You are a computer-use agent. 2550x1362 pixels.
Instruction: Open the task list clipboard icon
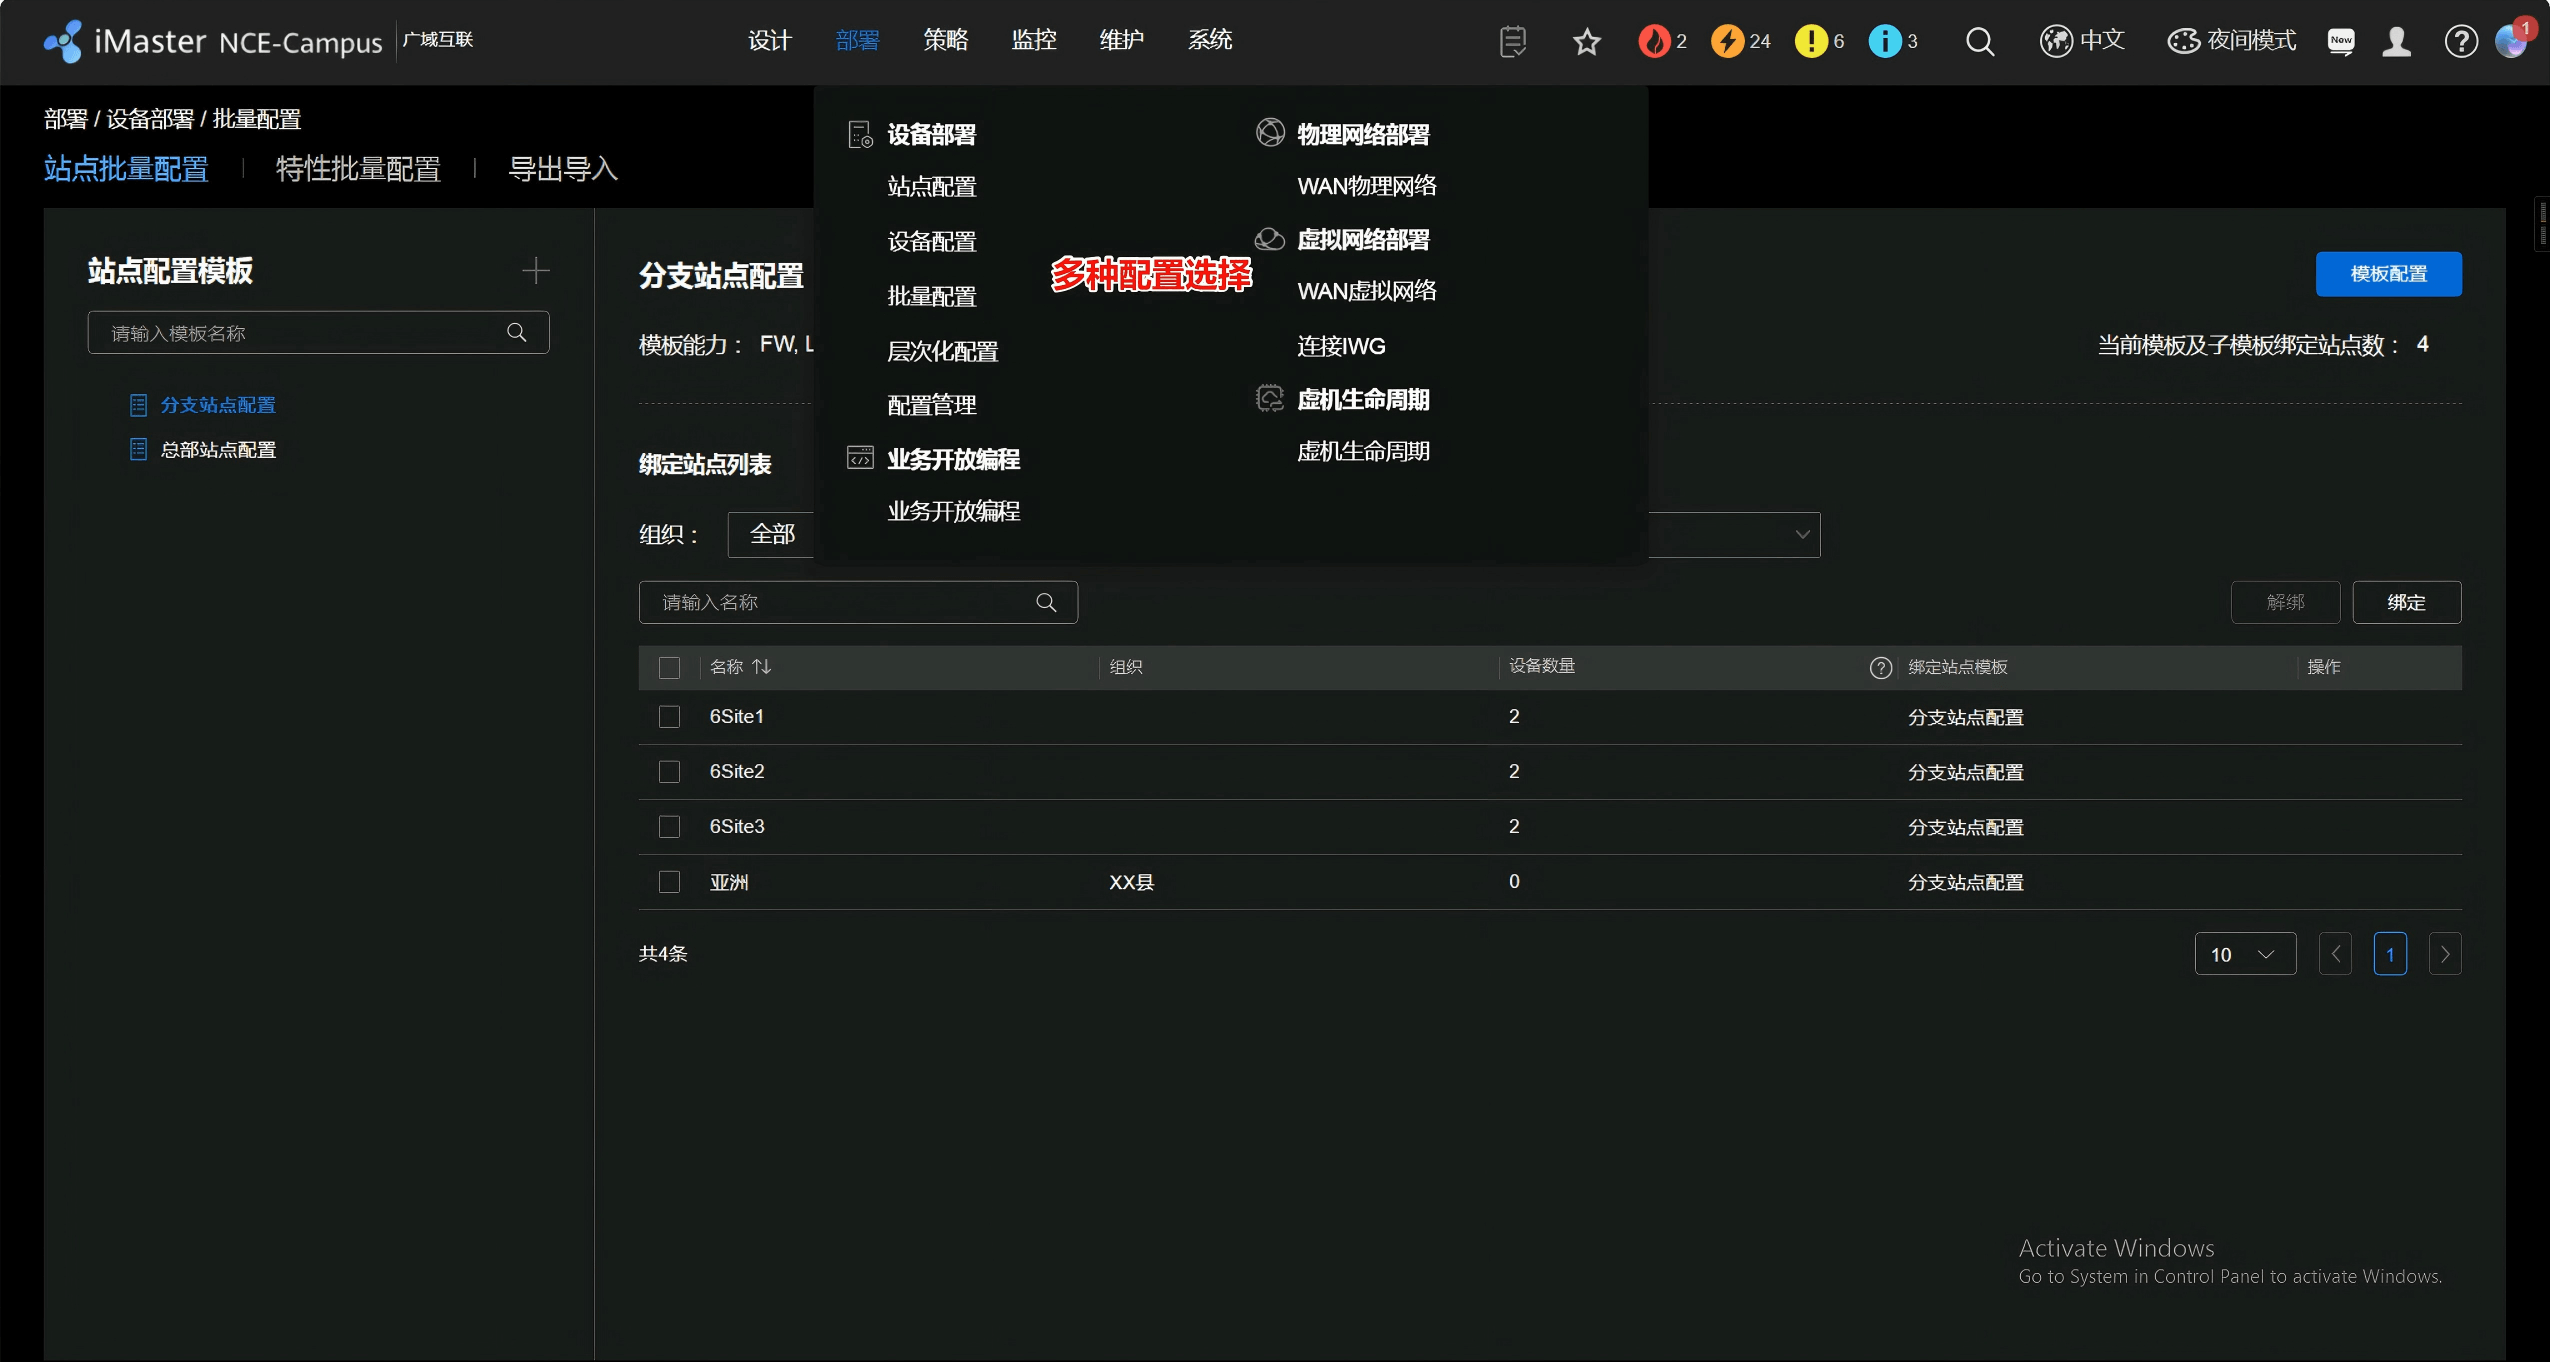[1513, 42]
